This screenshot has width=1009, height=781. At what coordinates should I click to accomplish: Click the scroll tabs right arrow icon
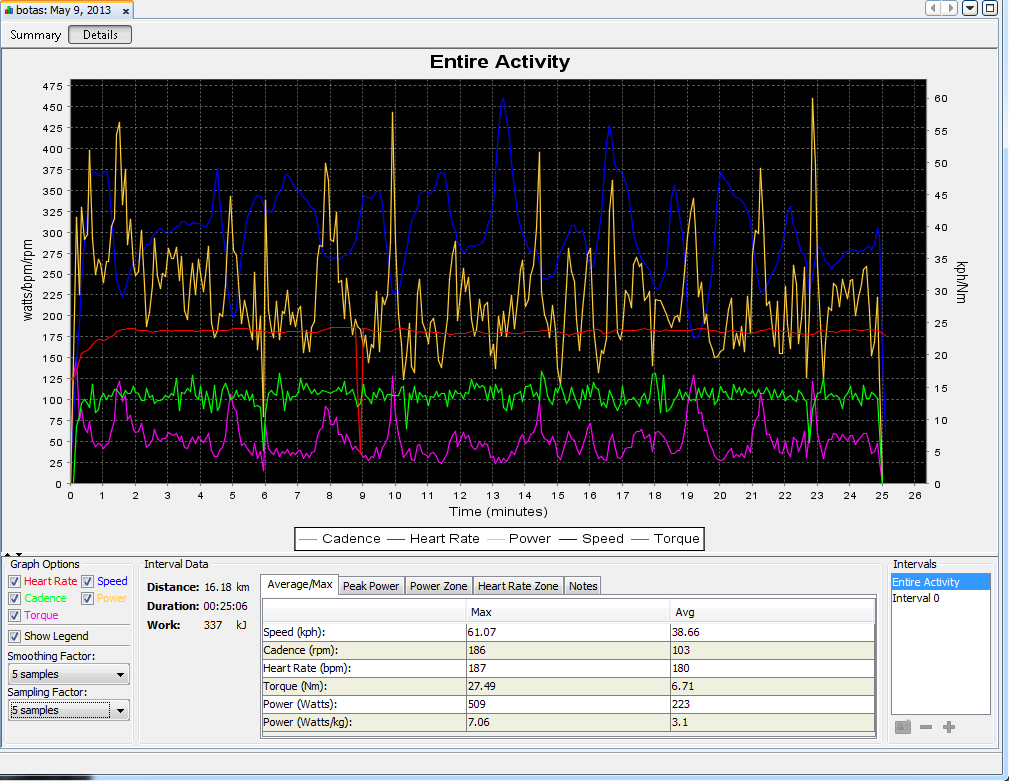950,8
